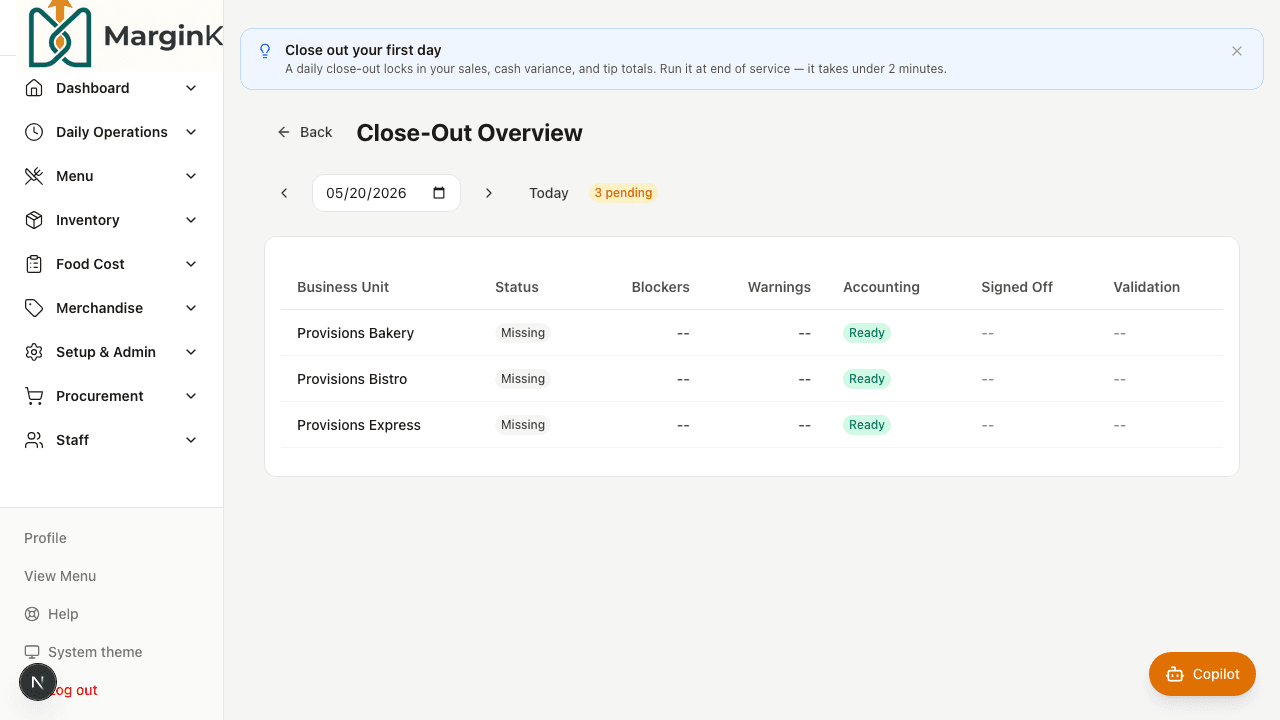Click the Menu utensils icon
The height and width of the screenshot is (720, 1280).
point(34,176)
